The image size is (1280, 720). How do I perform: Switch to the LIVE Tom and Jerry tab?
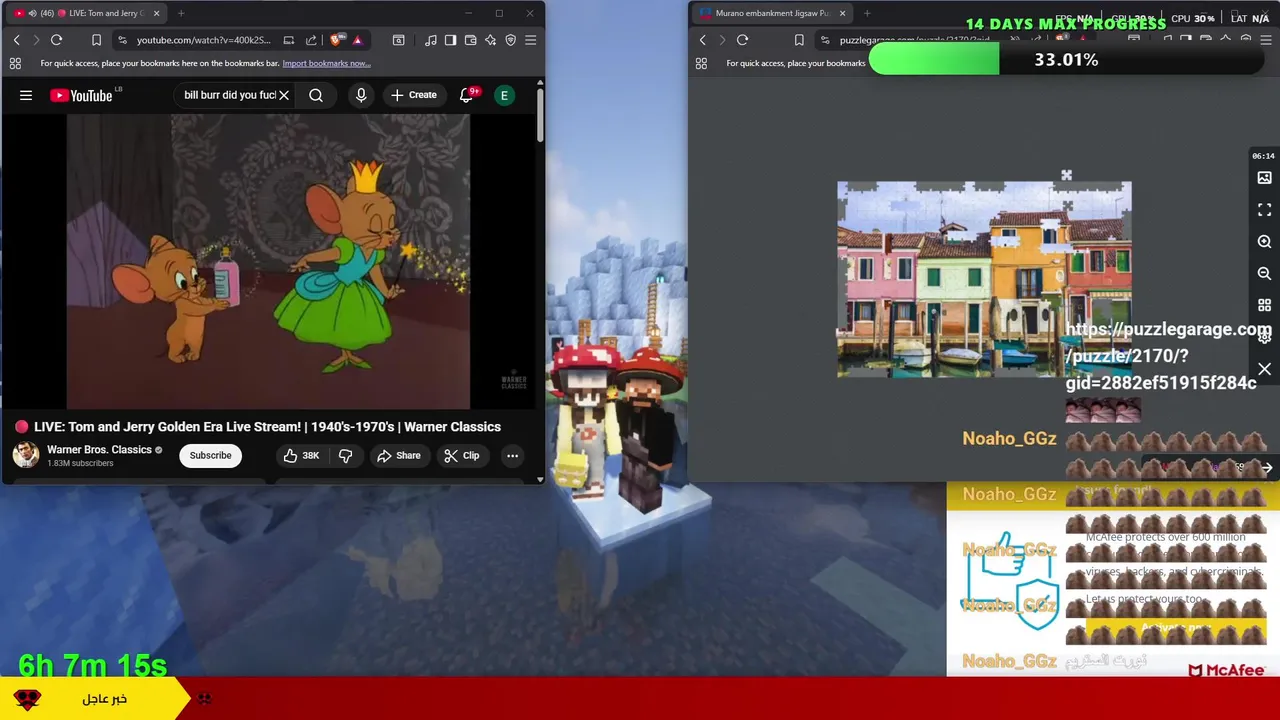point(86,13)
